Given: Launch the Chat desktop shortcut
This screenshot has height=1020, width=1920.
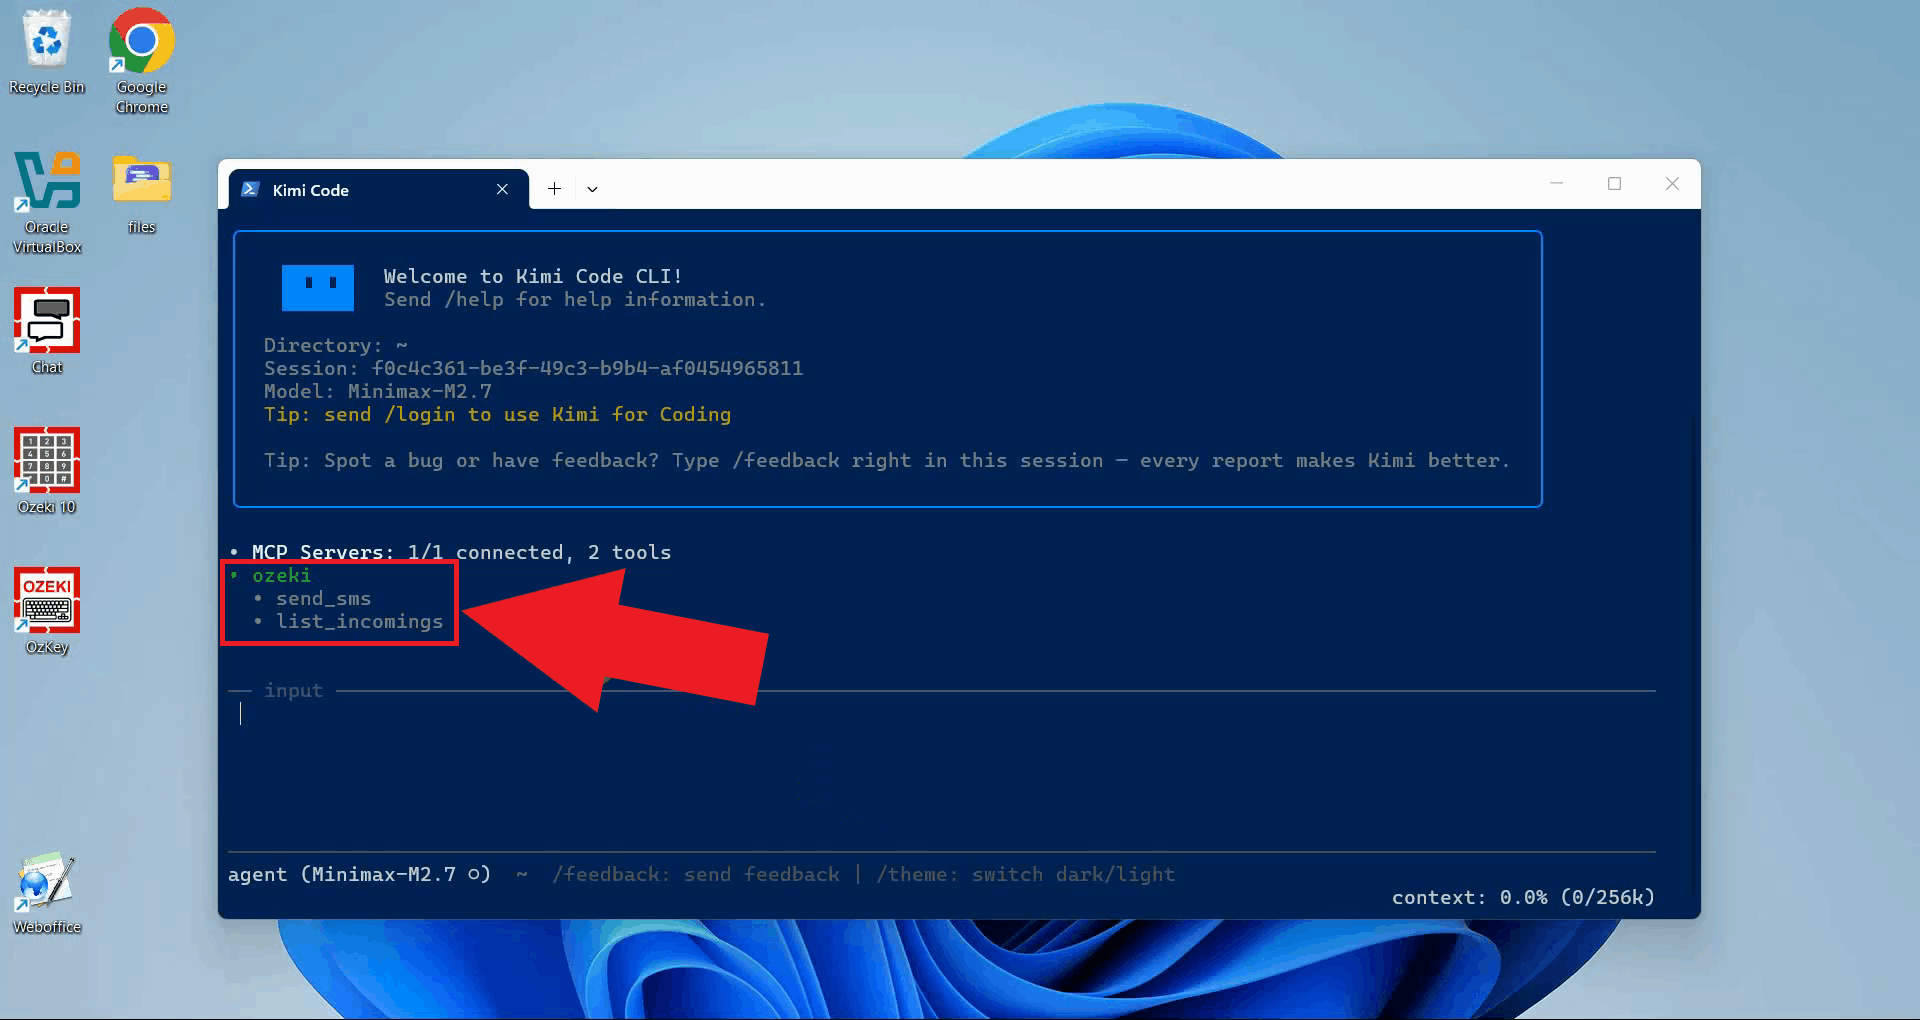Looking at the screenshot, I should coord(47,330).
